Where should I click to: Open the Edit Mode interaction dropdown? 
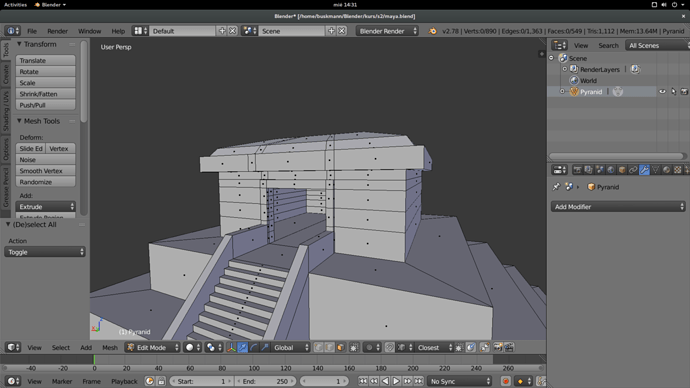click(x=153, y=348)
